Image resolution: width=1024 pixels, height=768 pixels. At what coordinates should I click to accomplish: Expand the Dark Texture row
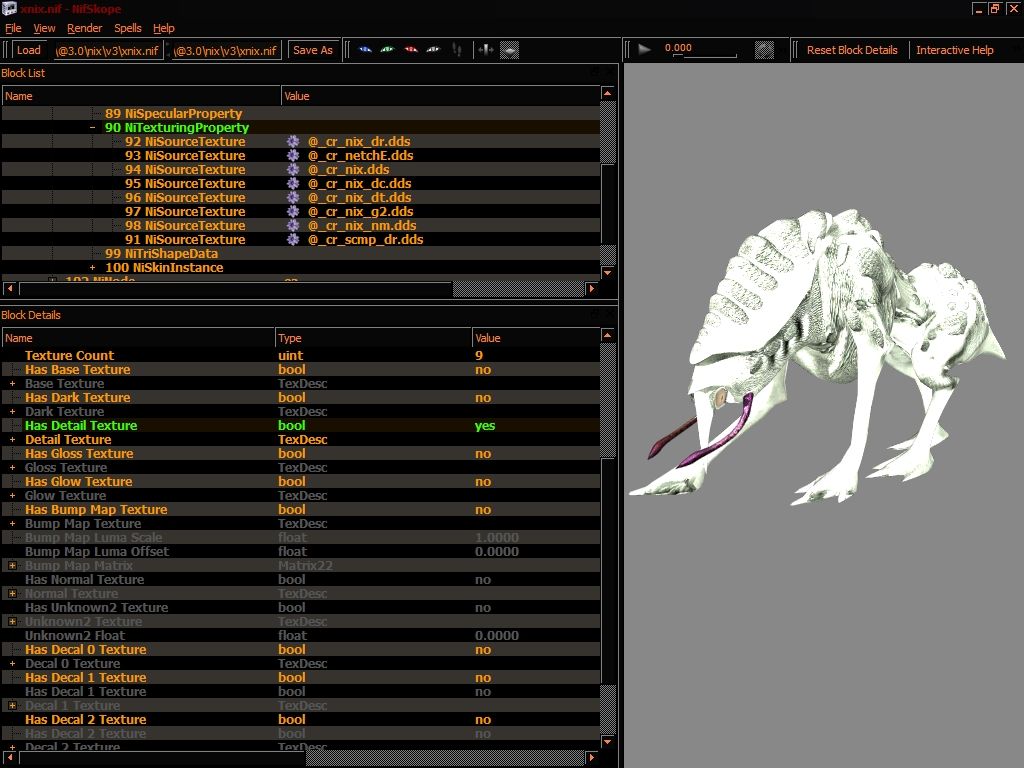click(x=12, y=412)
